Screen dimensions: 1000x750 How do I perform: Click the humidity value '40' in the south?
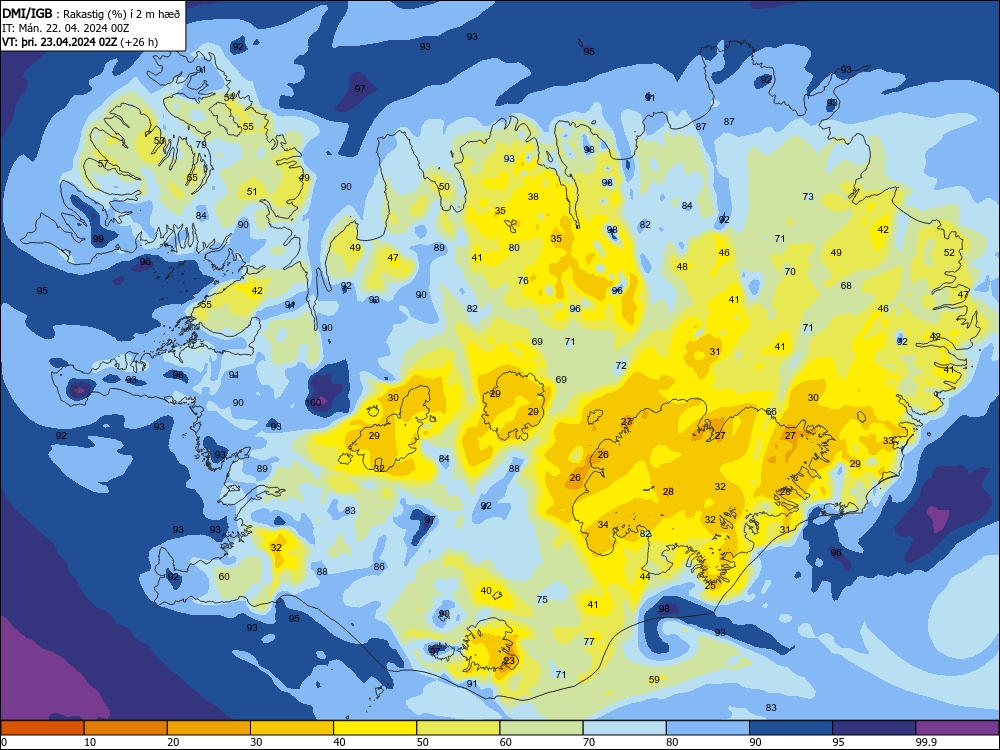click(x=486, y=591)
